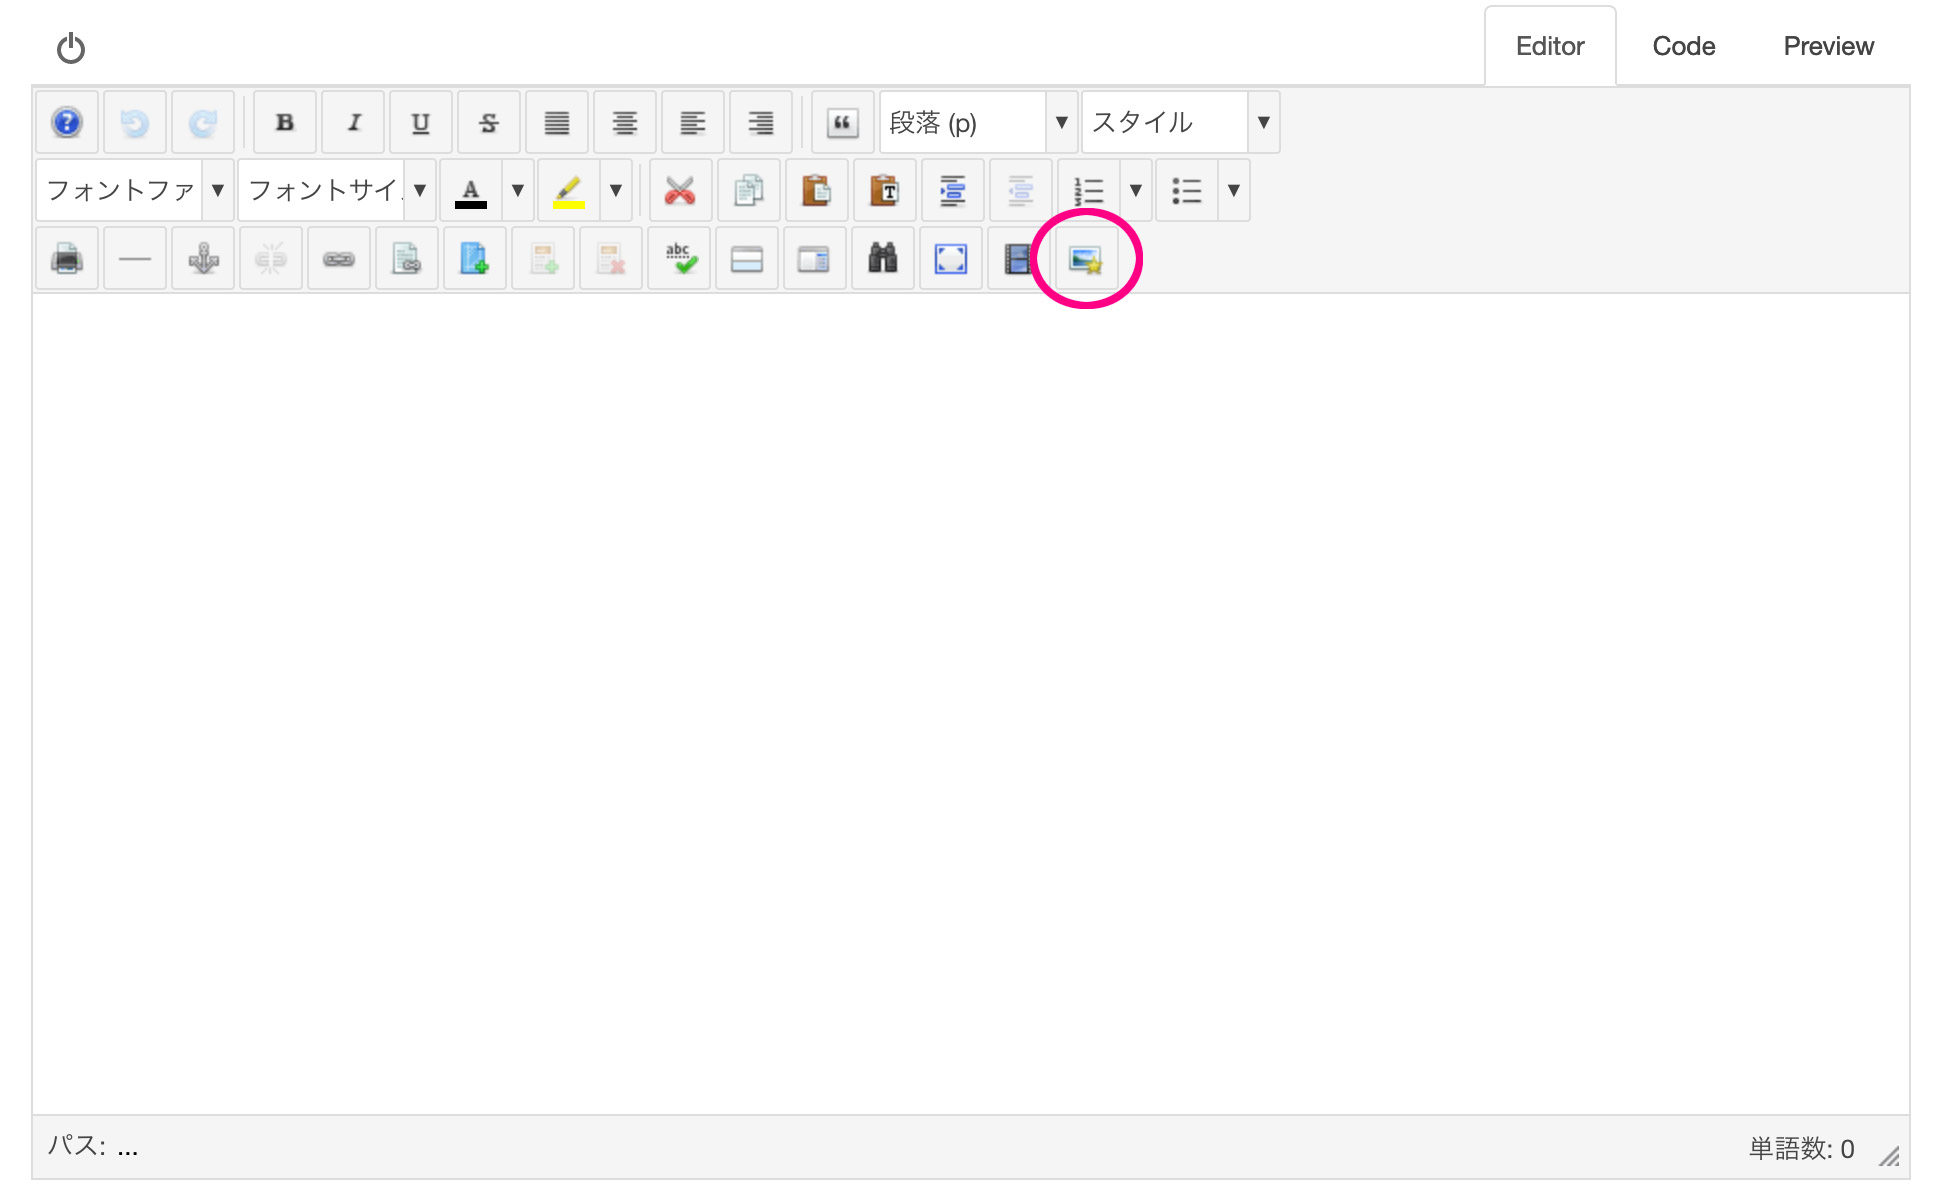Insert media using film icon
Image resolution: width=1936 pixels, height=1204 pixels.
coord(1017,259)
